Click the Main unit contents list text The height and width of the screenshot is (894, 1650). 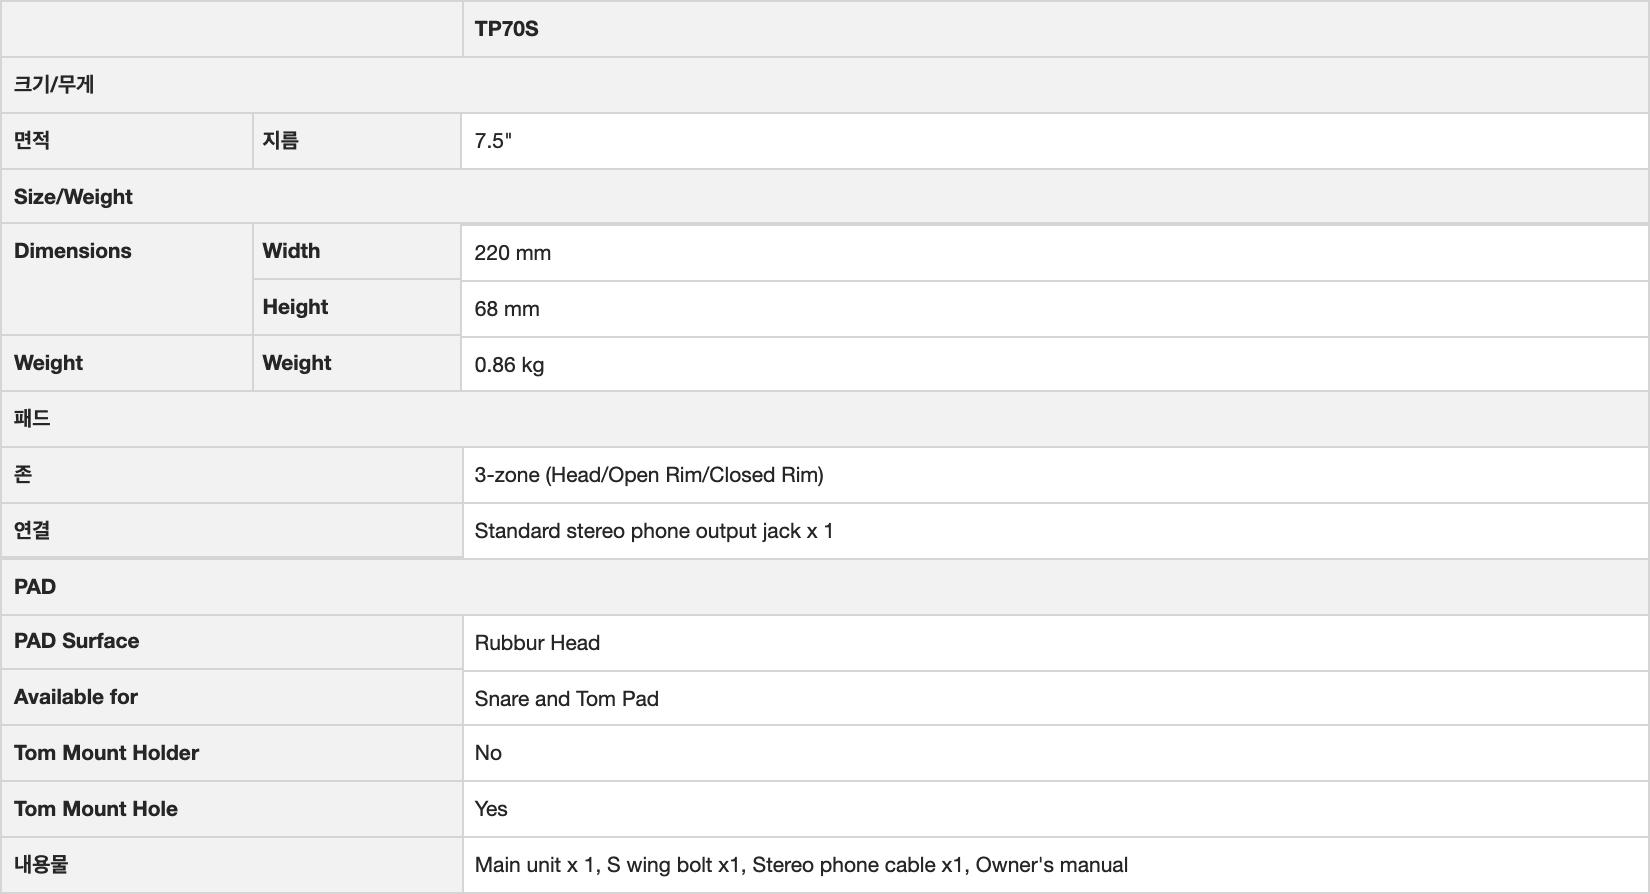pyautogui.click(x=800, y=865)
